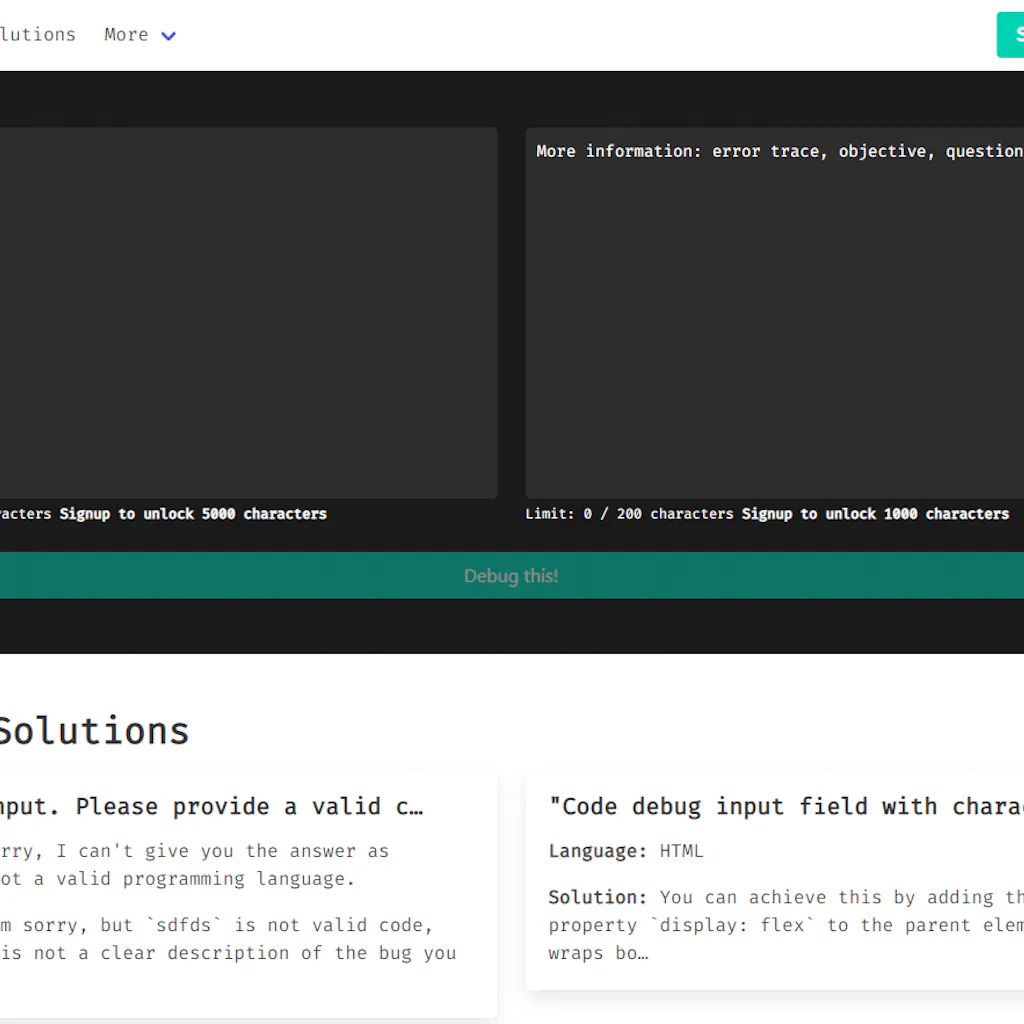Click the More menu chevron icon
The height and width of the screenshot is (1024, 1024).
pos(168,35)
